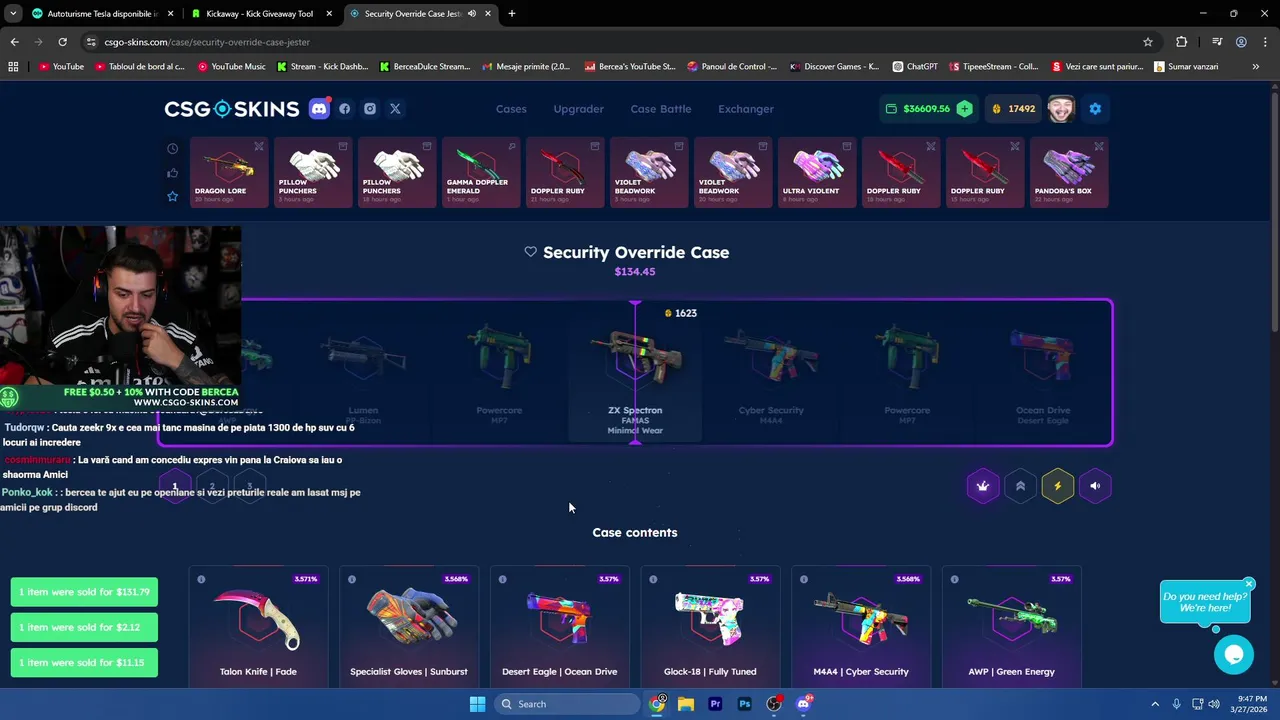This screenshot has height=720, width=1280.
Task: Open AWP Green Energy info icon
Action: click(955, 579)
